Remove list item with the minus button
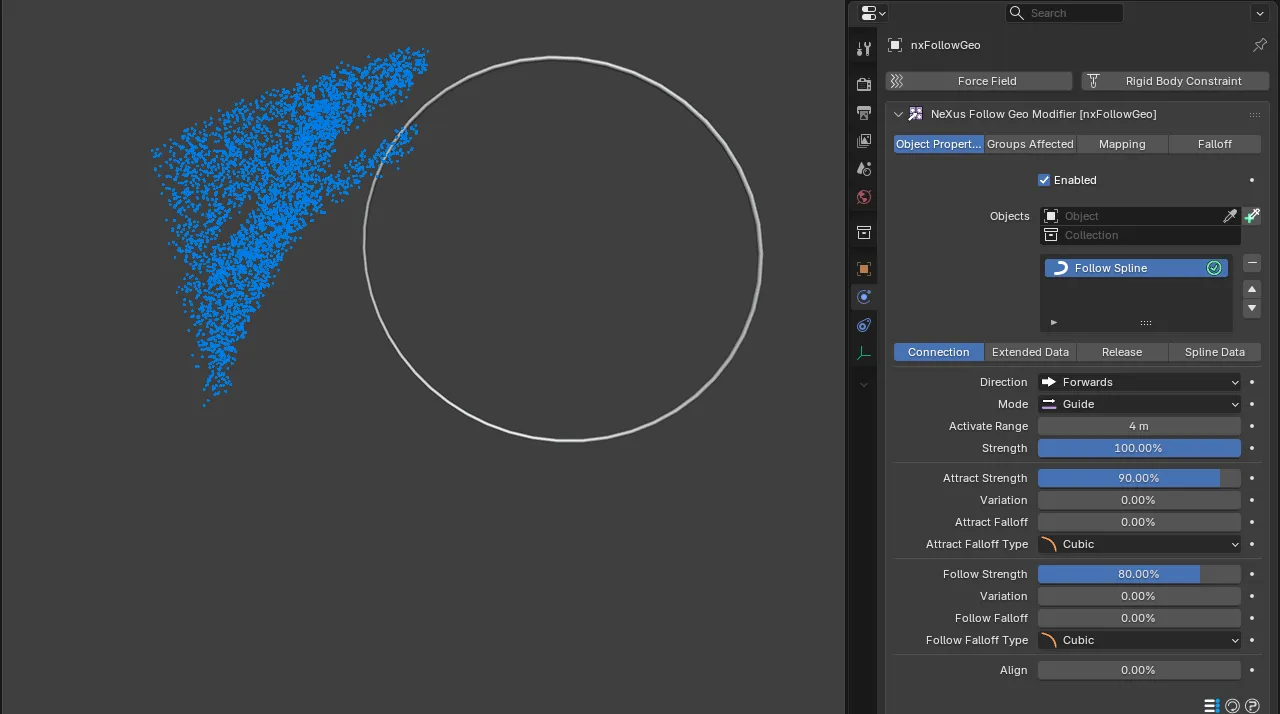1280x714 pixels. (x=1252, y=263)
